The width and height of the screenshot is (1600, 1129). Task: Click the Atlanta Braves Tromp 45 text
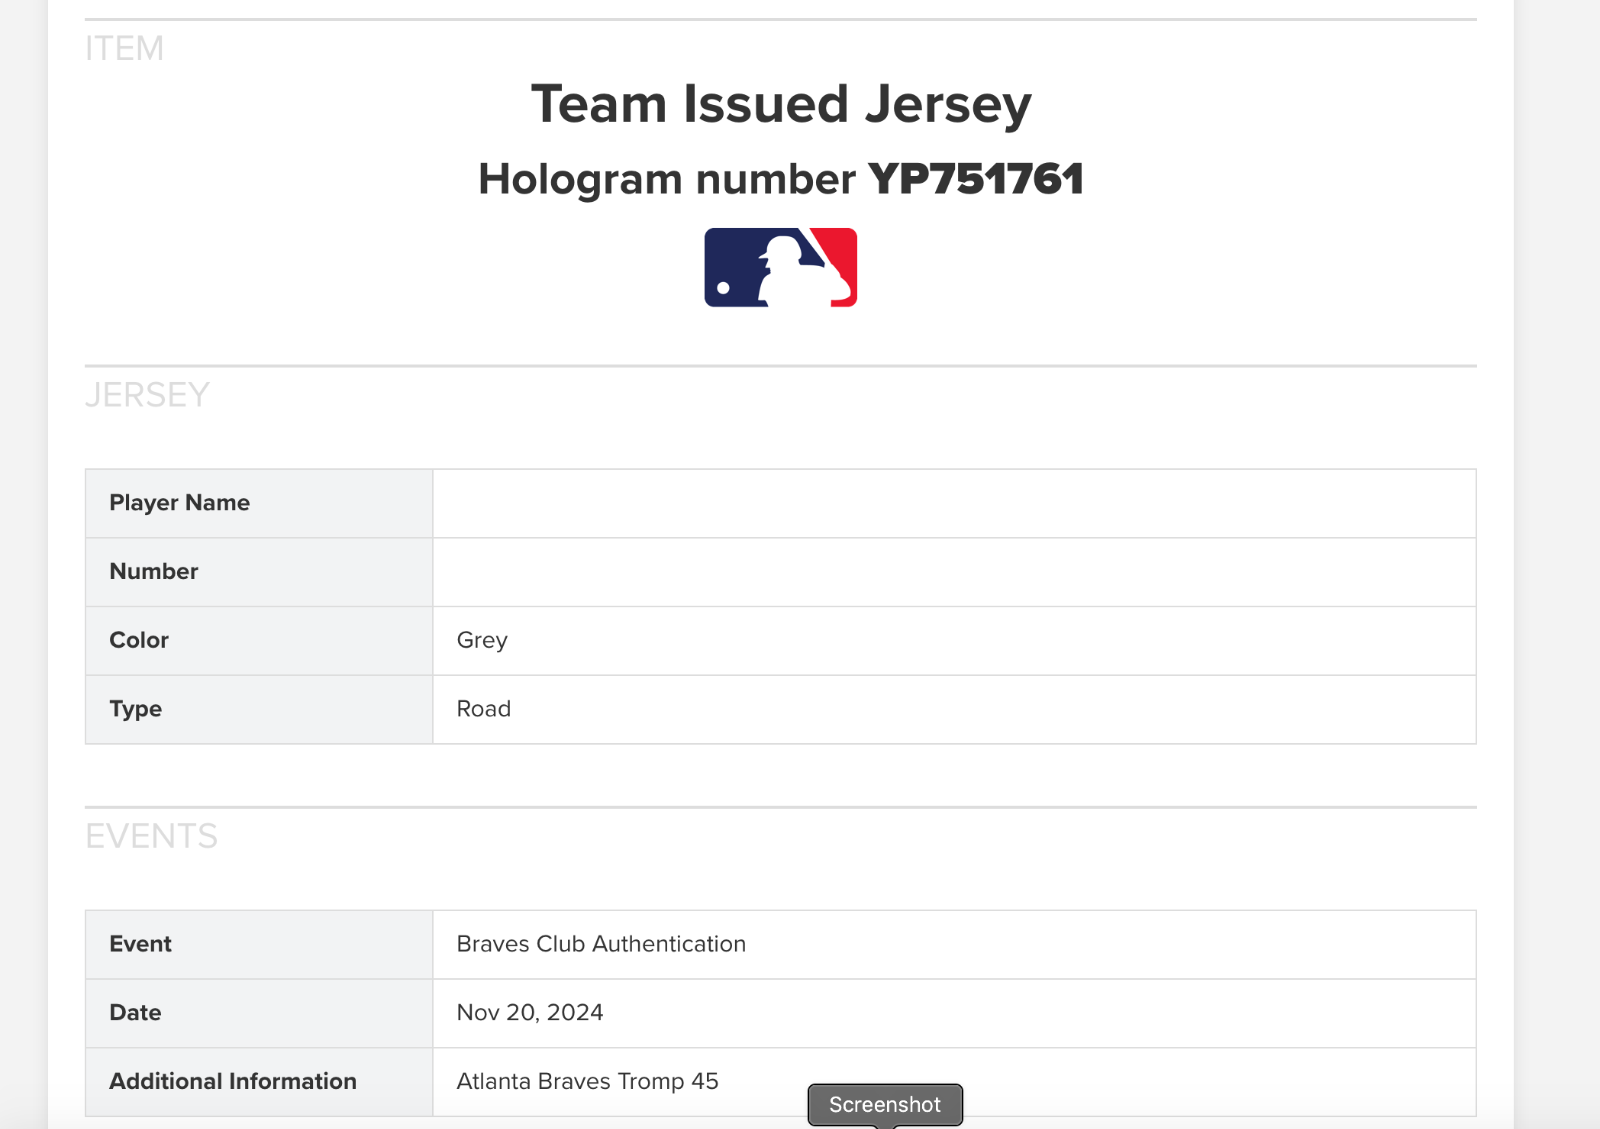pyautogui.click(x=587, y=1081)
